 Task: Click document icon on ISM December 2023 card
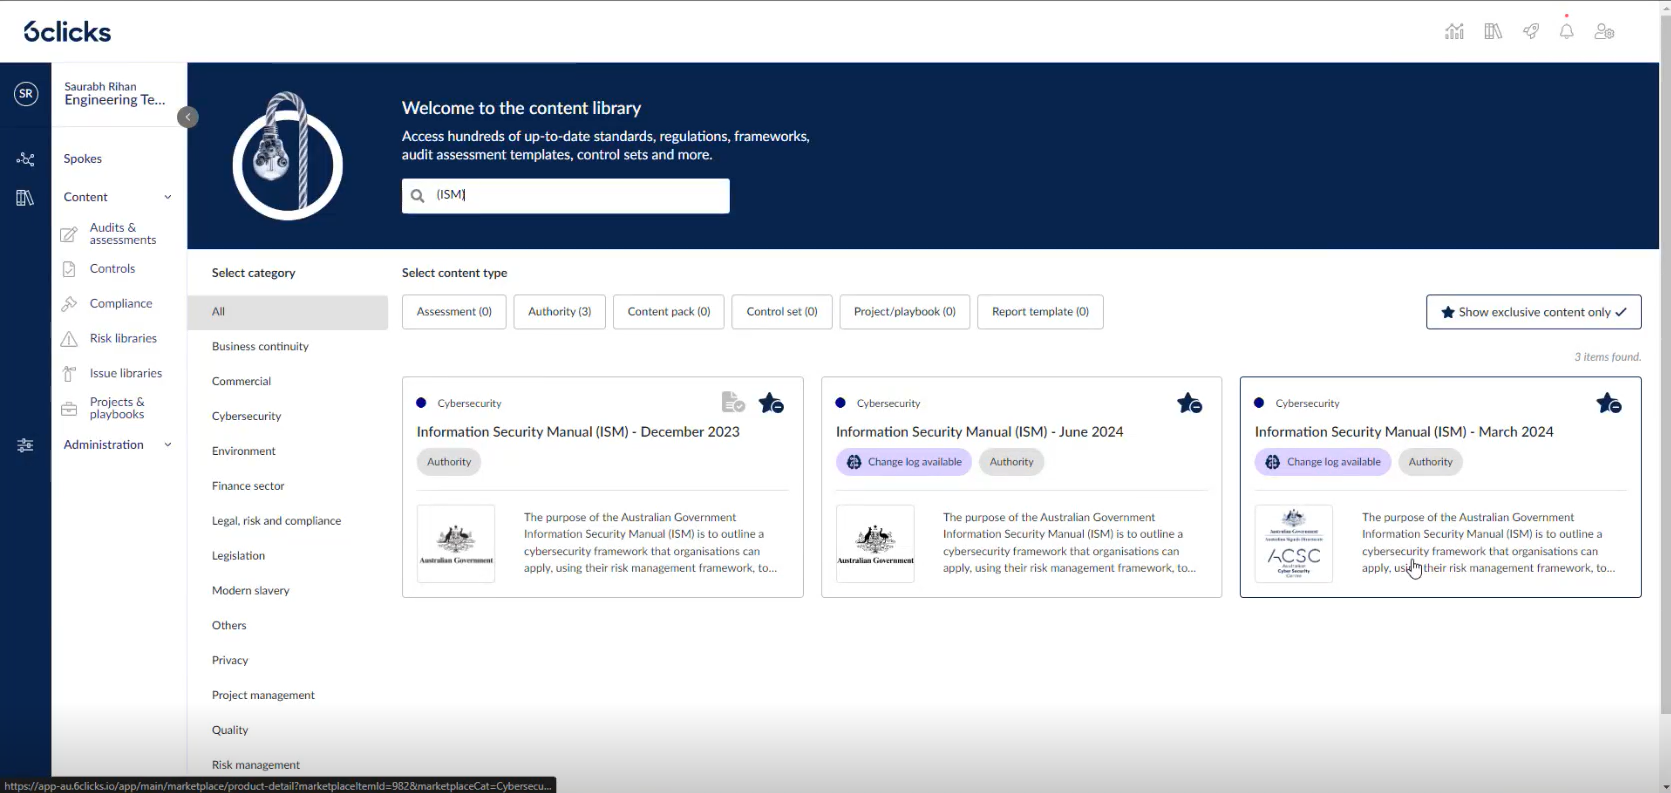pos(733,402)
